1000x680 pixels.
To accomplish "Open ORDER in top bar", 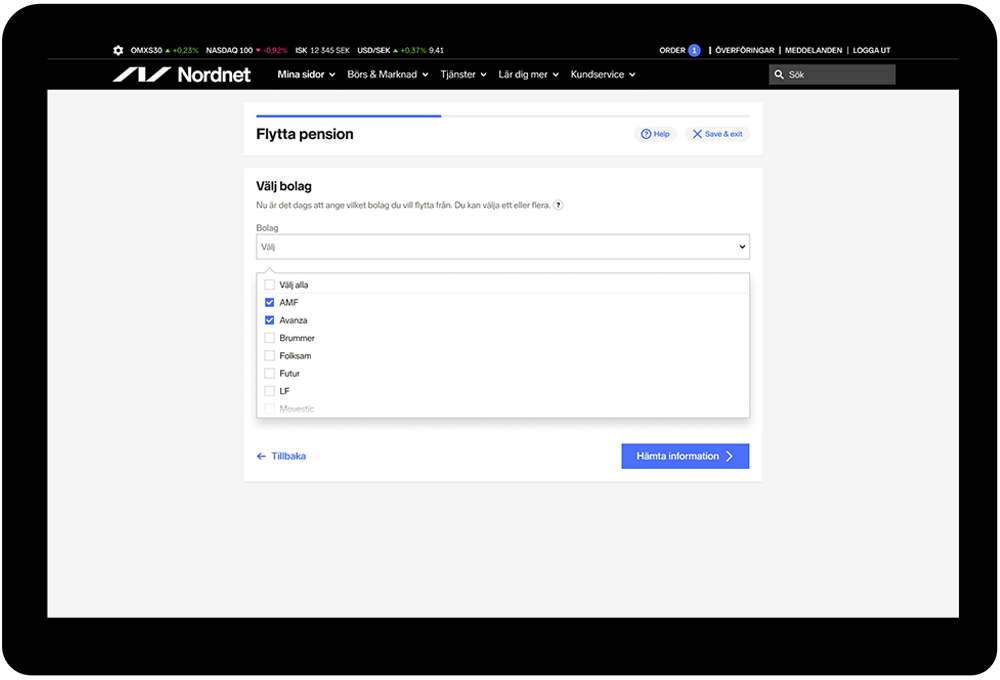I will point(672,50).
